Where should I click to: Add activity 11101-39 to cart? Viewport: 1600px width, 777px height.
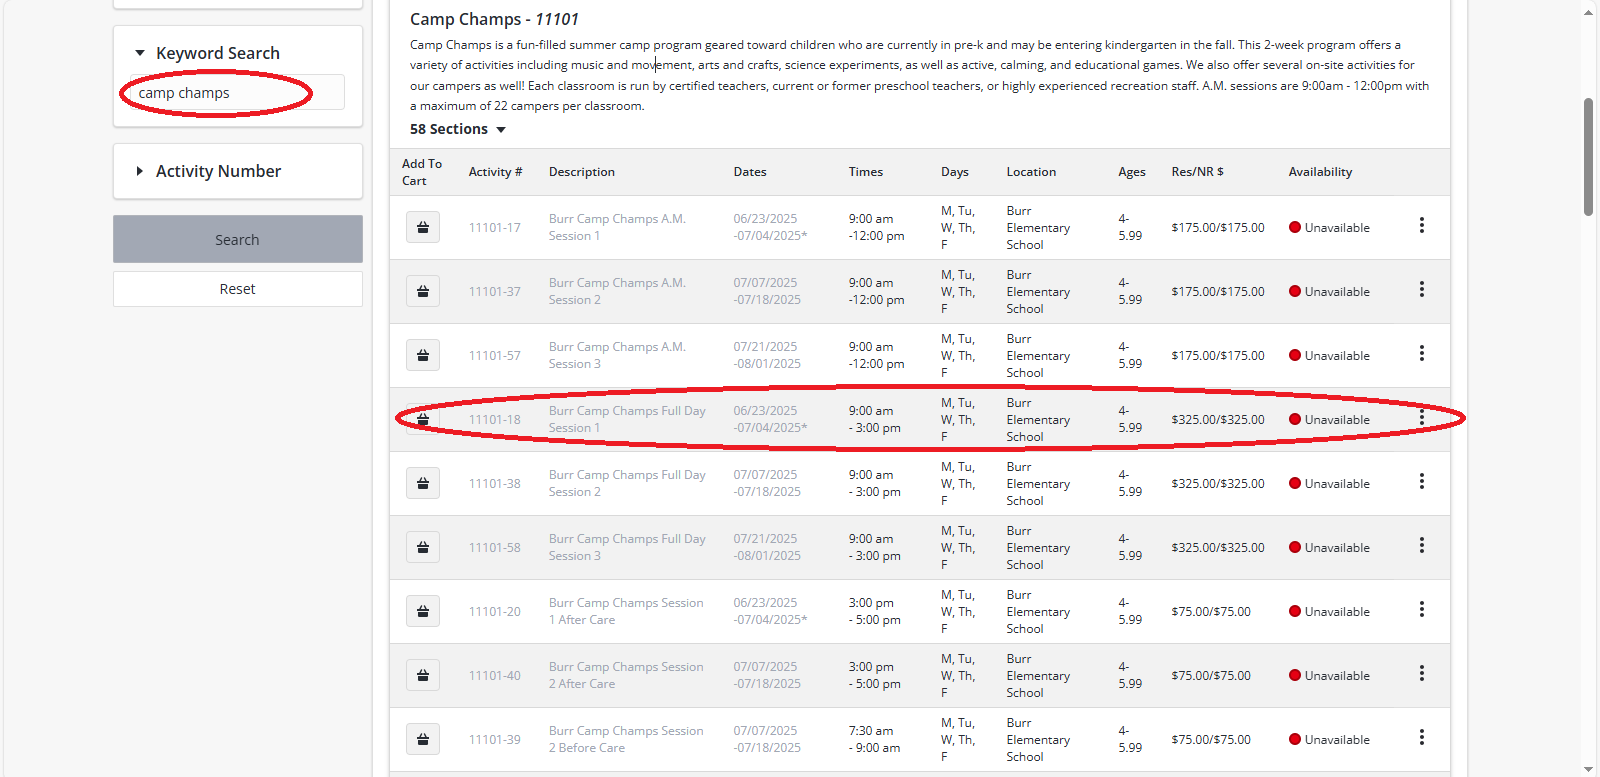(x=423, y=739)
